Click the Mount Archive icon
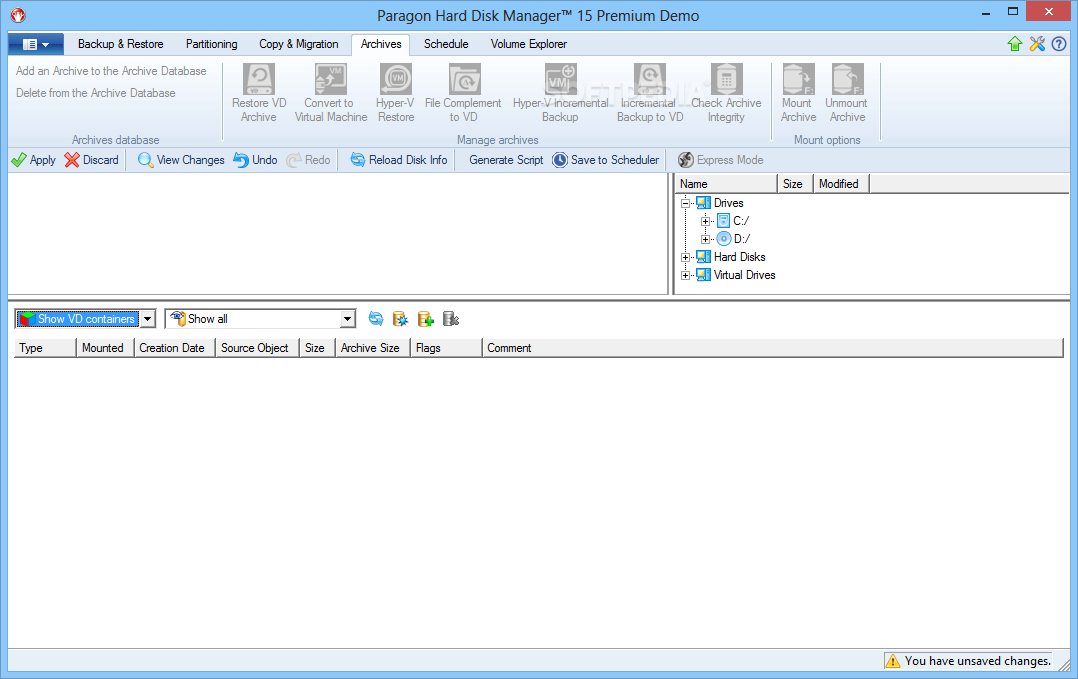Image resolution: width=1078 pixels, height=679 pixels. click(798, 79)
